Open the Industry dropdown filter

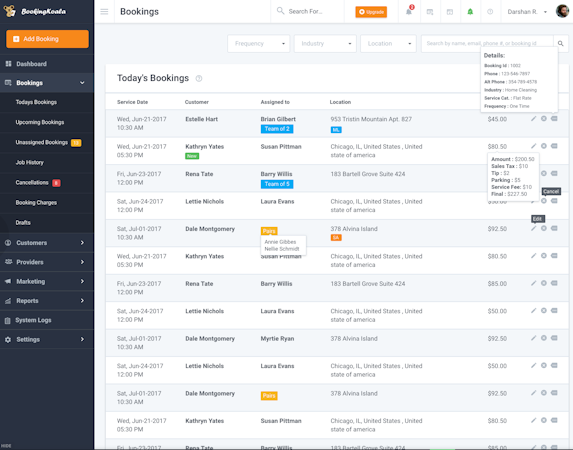tap(325, 44)
